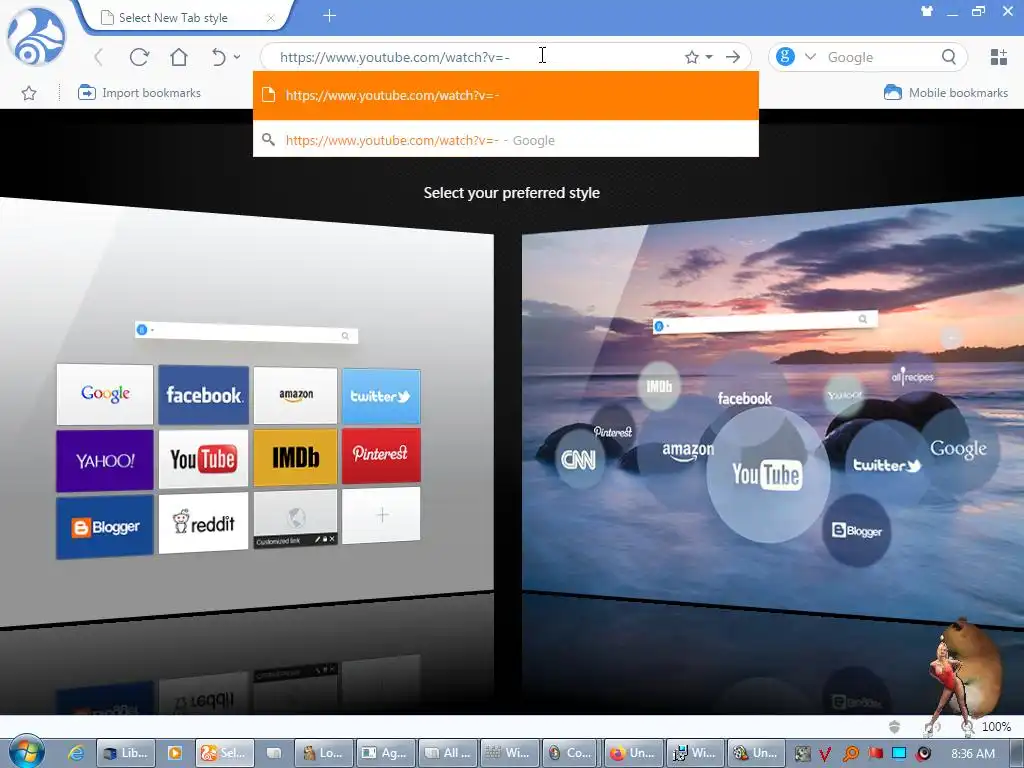The image size is (1024, 768).
Task: Choose the orange highlighted URL suggestion
Action: point(505,95)
